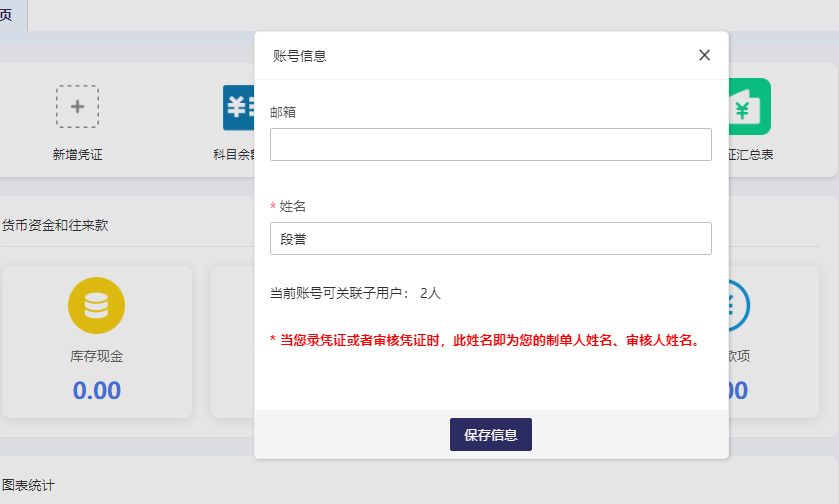Viewport: 839px width, 504px height.
Task: Select the yellow 库存现金 coins icon
Action: (x=96, y=306)
